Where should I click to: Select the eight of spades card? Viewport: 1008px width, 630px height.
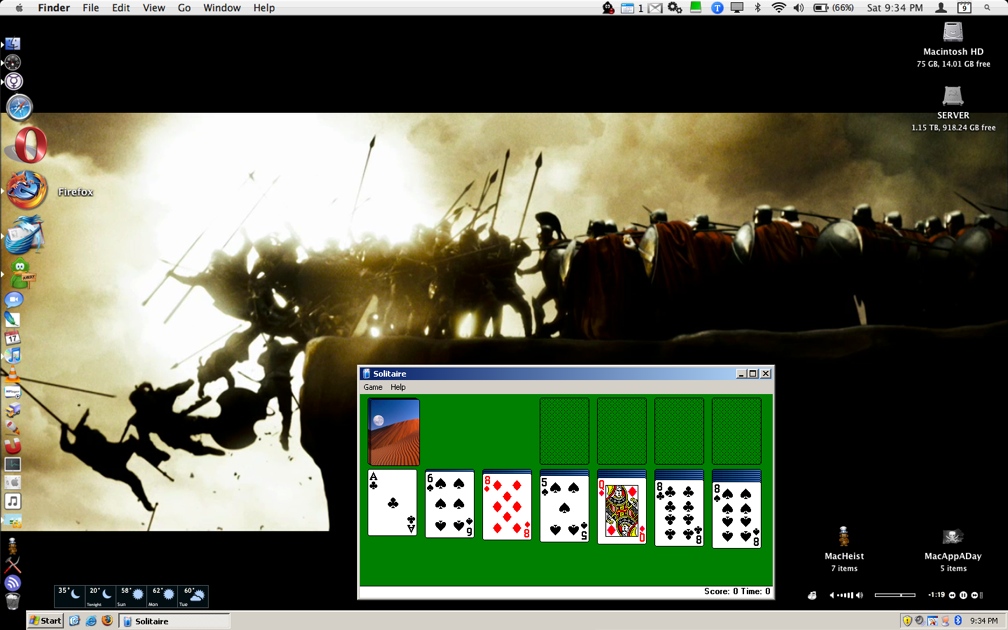click(737, 515)
